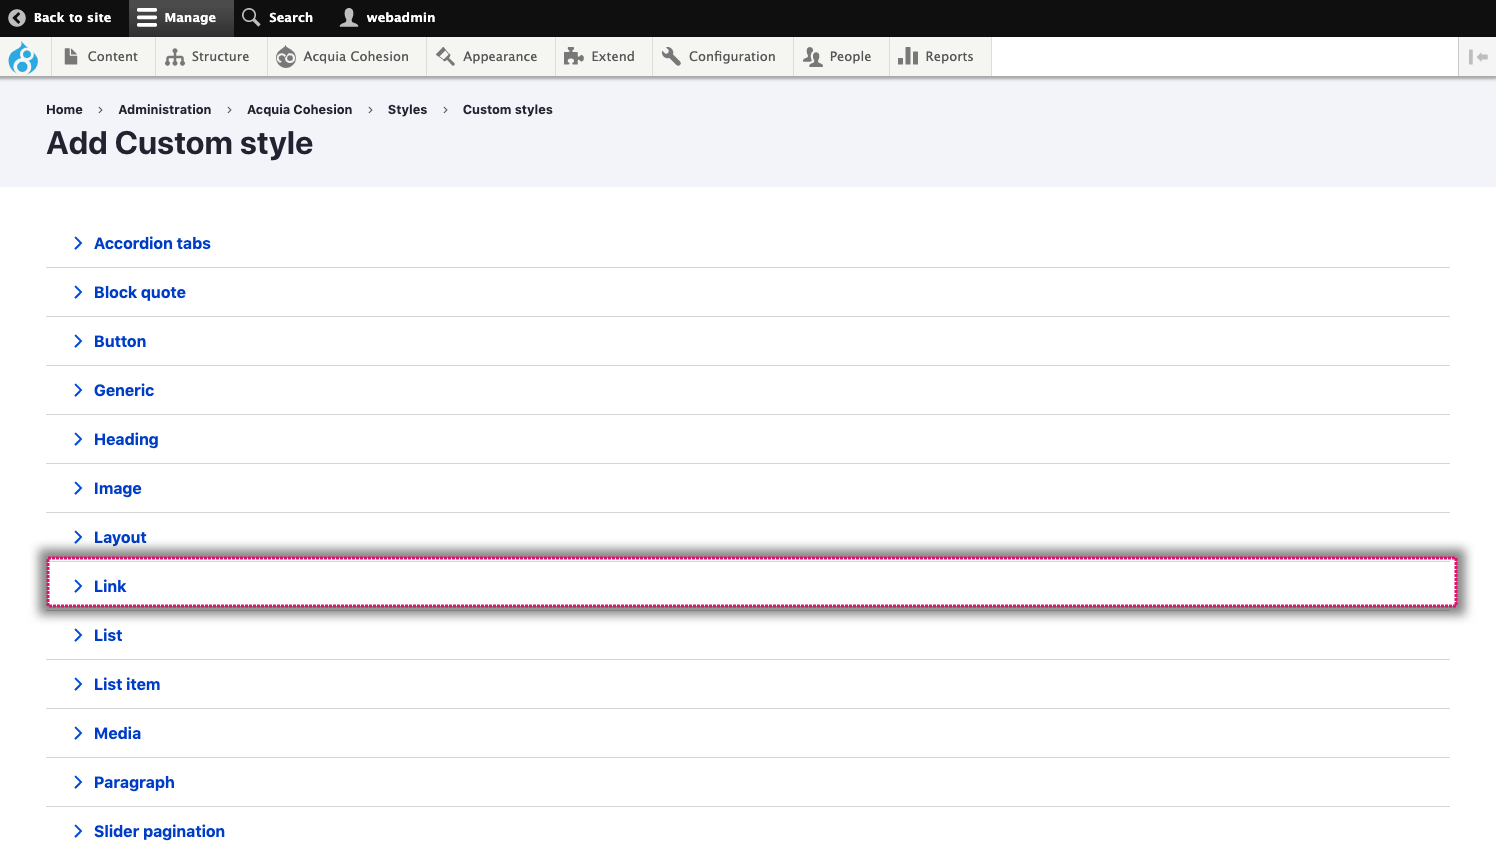Select the Link style type label
This screenshot has height=867, width=1496.
point(110,586)
